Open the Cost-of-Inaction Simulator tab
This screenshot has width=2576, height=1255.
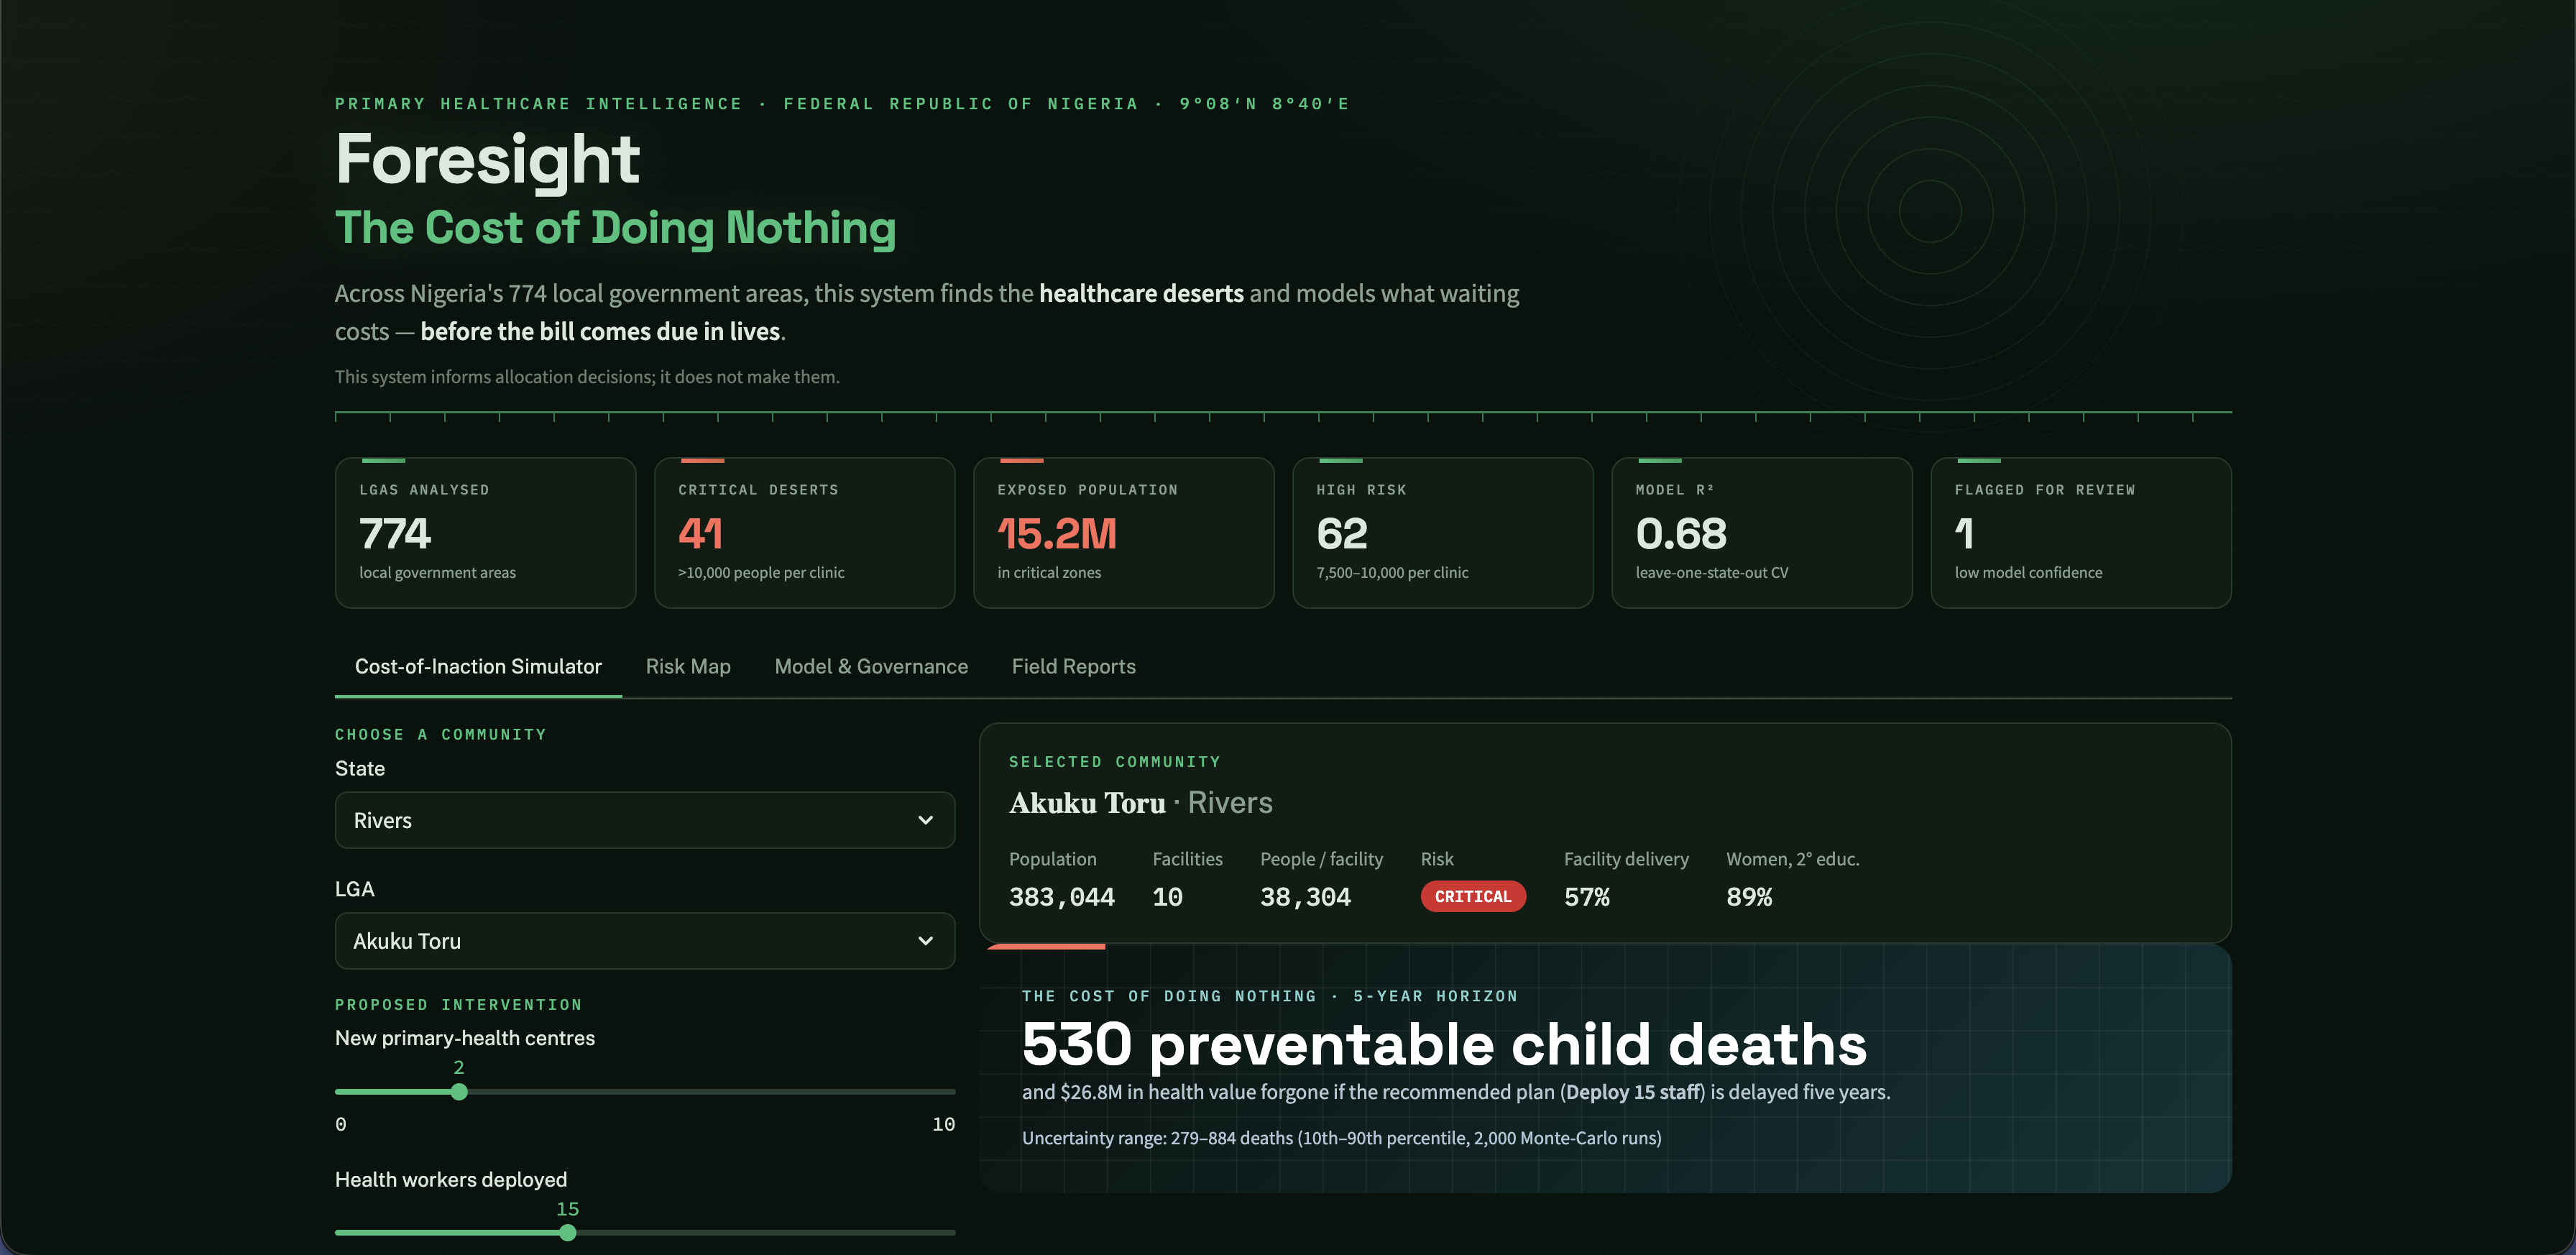(x=478, y=666)
